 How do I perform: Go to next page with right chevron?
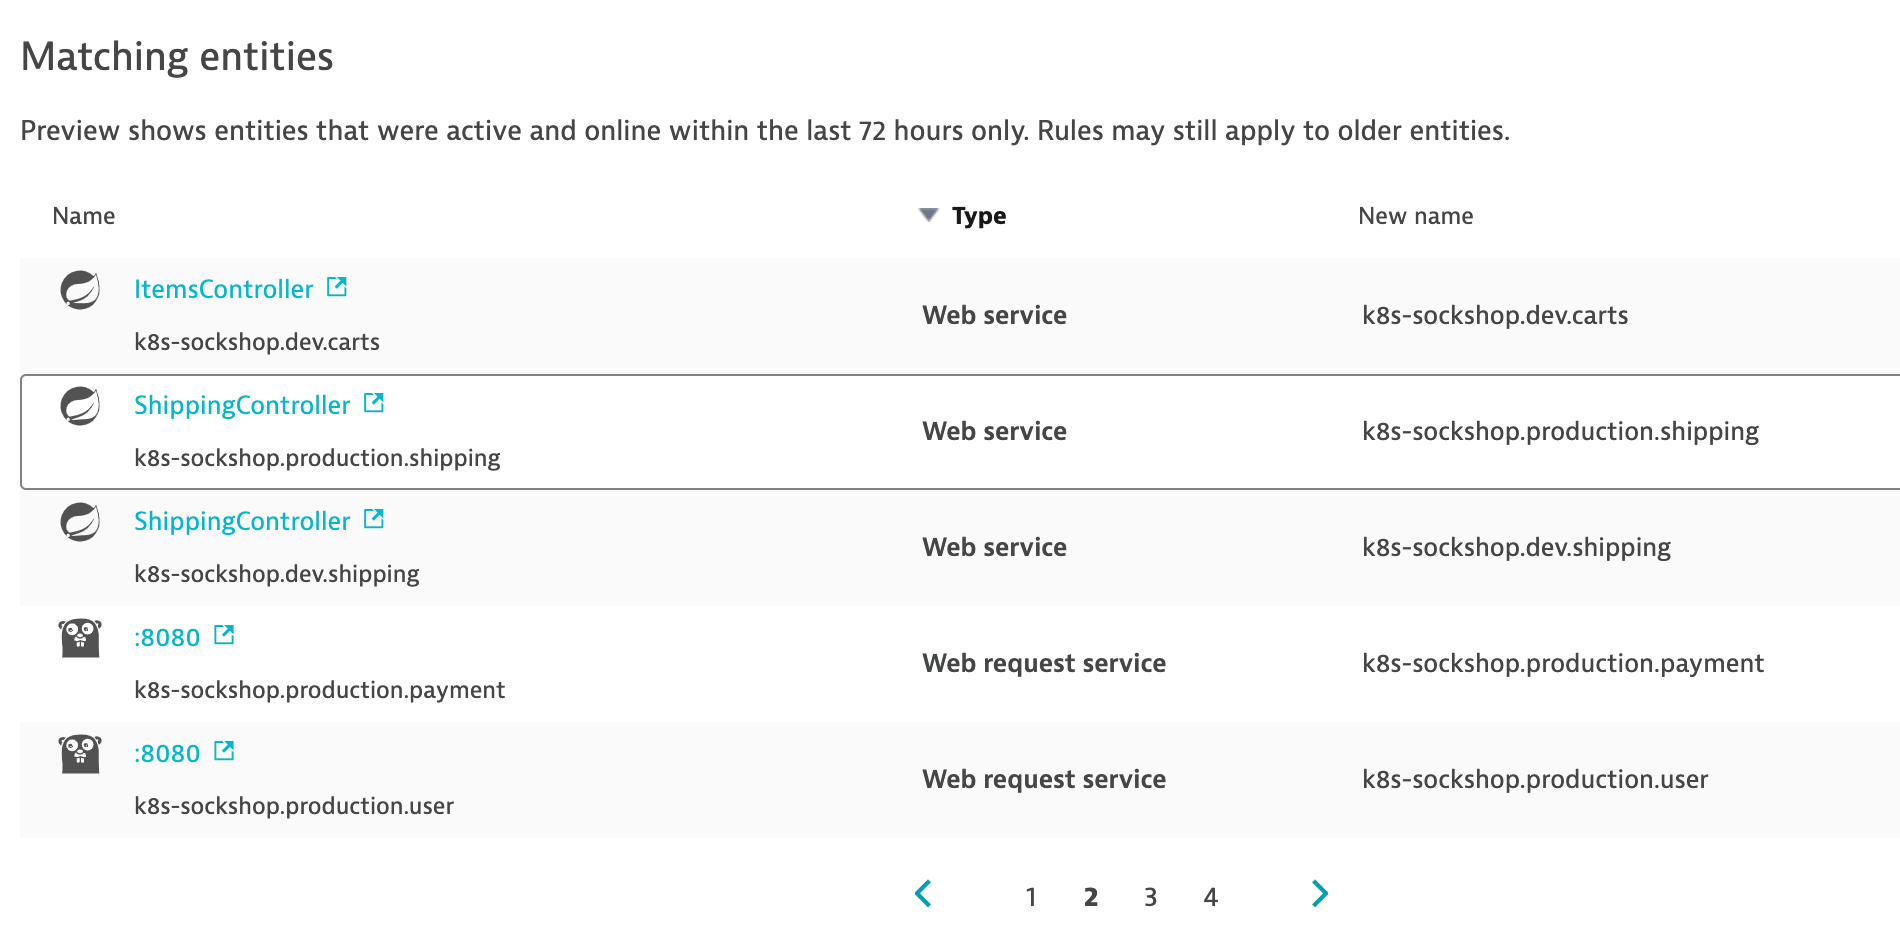pyautogui.click(x=1320, y=894)
